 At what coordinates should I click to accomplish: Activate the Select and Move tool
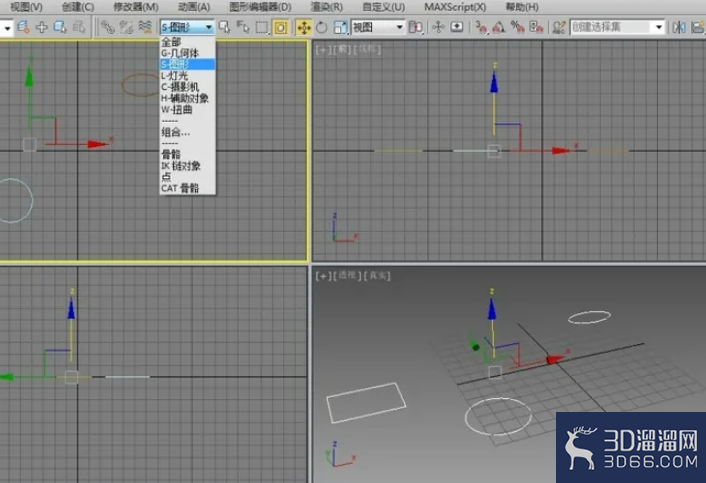(304, 27)
